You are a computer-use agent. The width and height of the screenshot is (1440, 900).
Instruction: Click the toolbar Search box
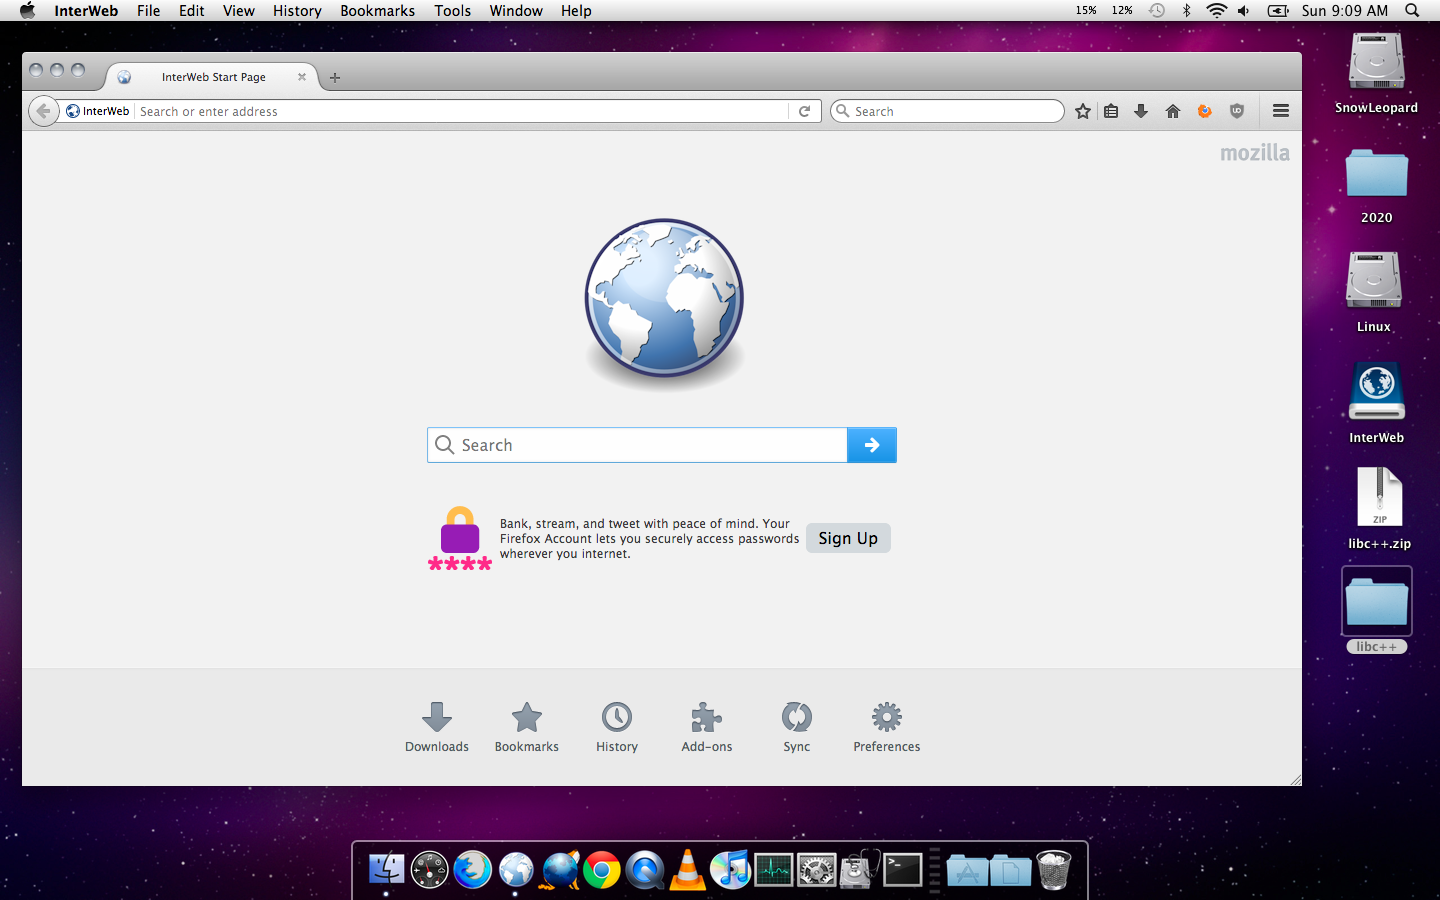[x=947, y=111]
